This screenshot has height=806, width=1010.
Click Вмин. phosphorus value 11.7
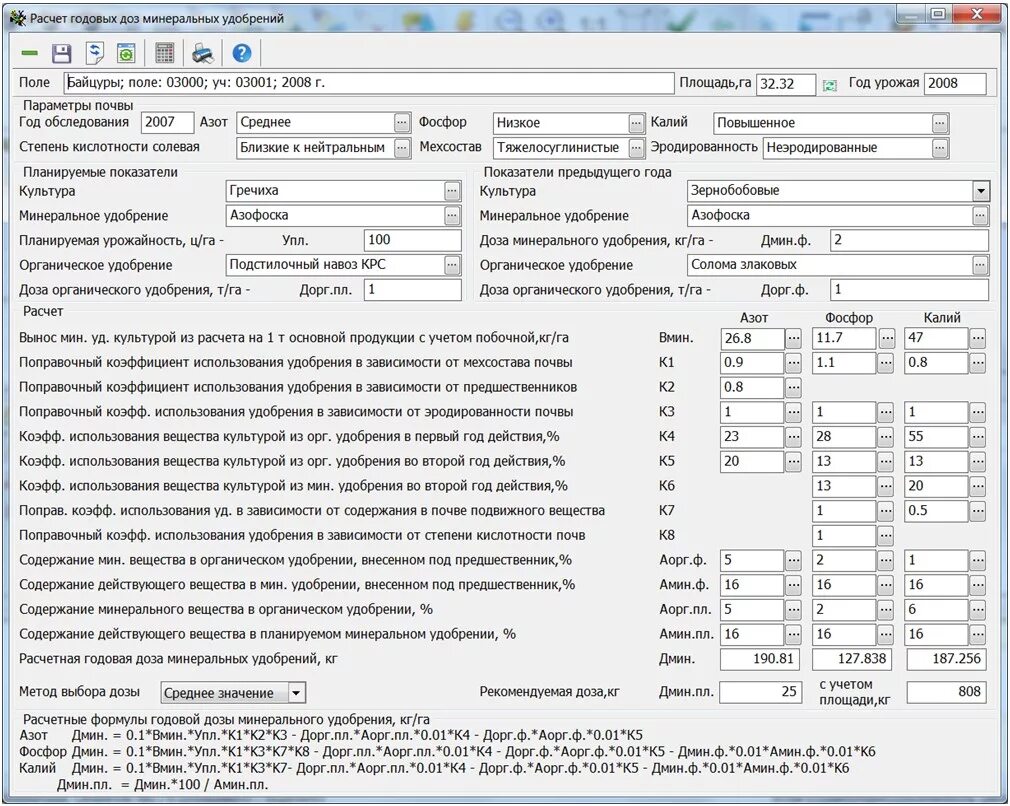(x=844, y=338)
